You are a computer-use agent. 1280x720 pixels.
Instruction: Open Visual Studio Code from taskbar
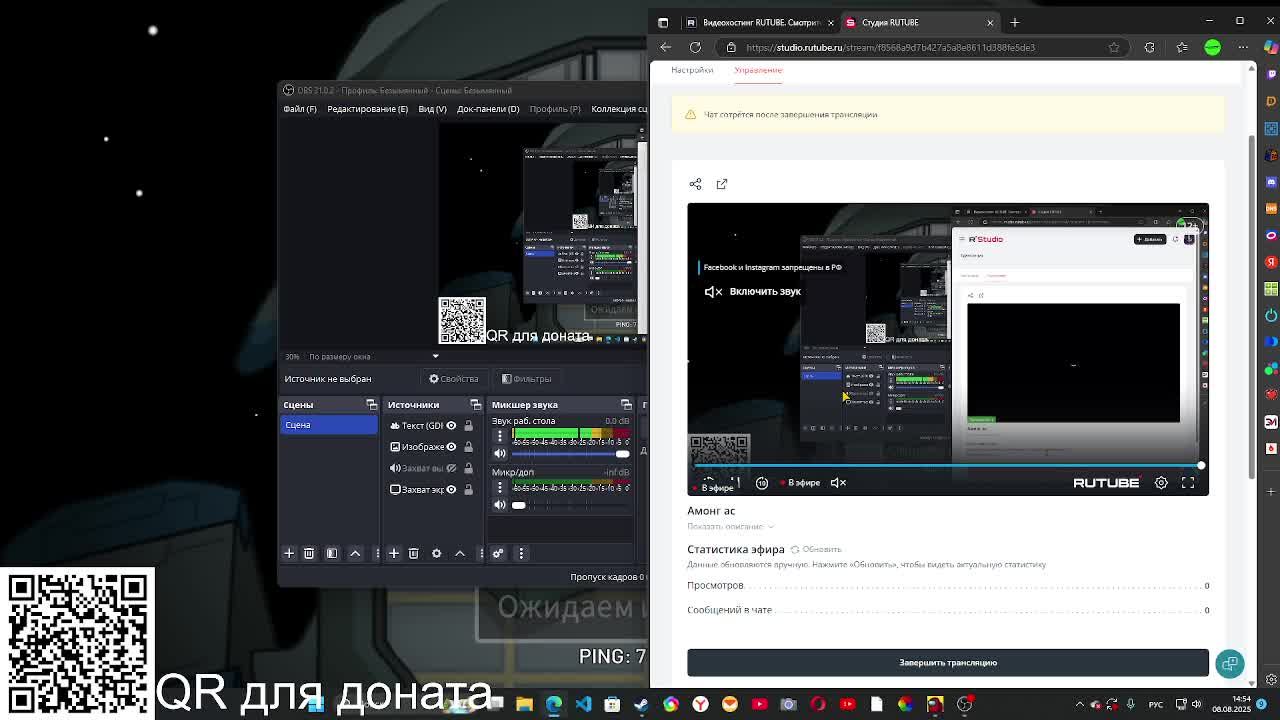(x=583, y=704)
